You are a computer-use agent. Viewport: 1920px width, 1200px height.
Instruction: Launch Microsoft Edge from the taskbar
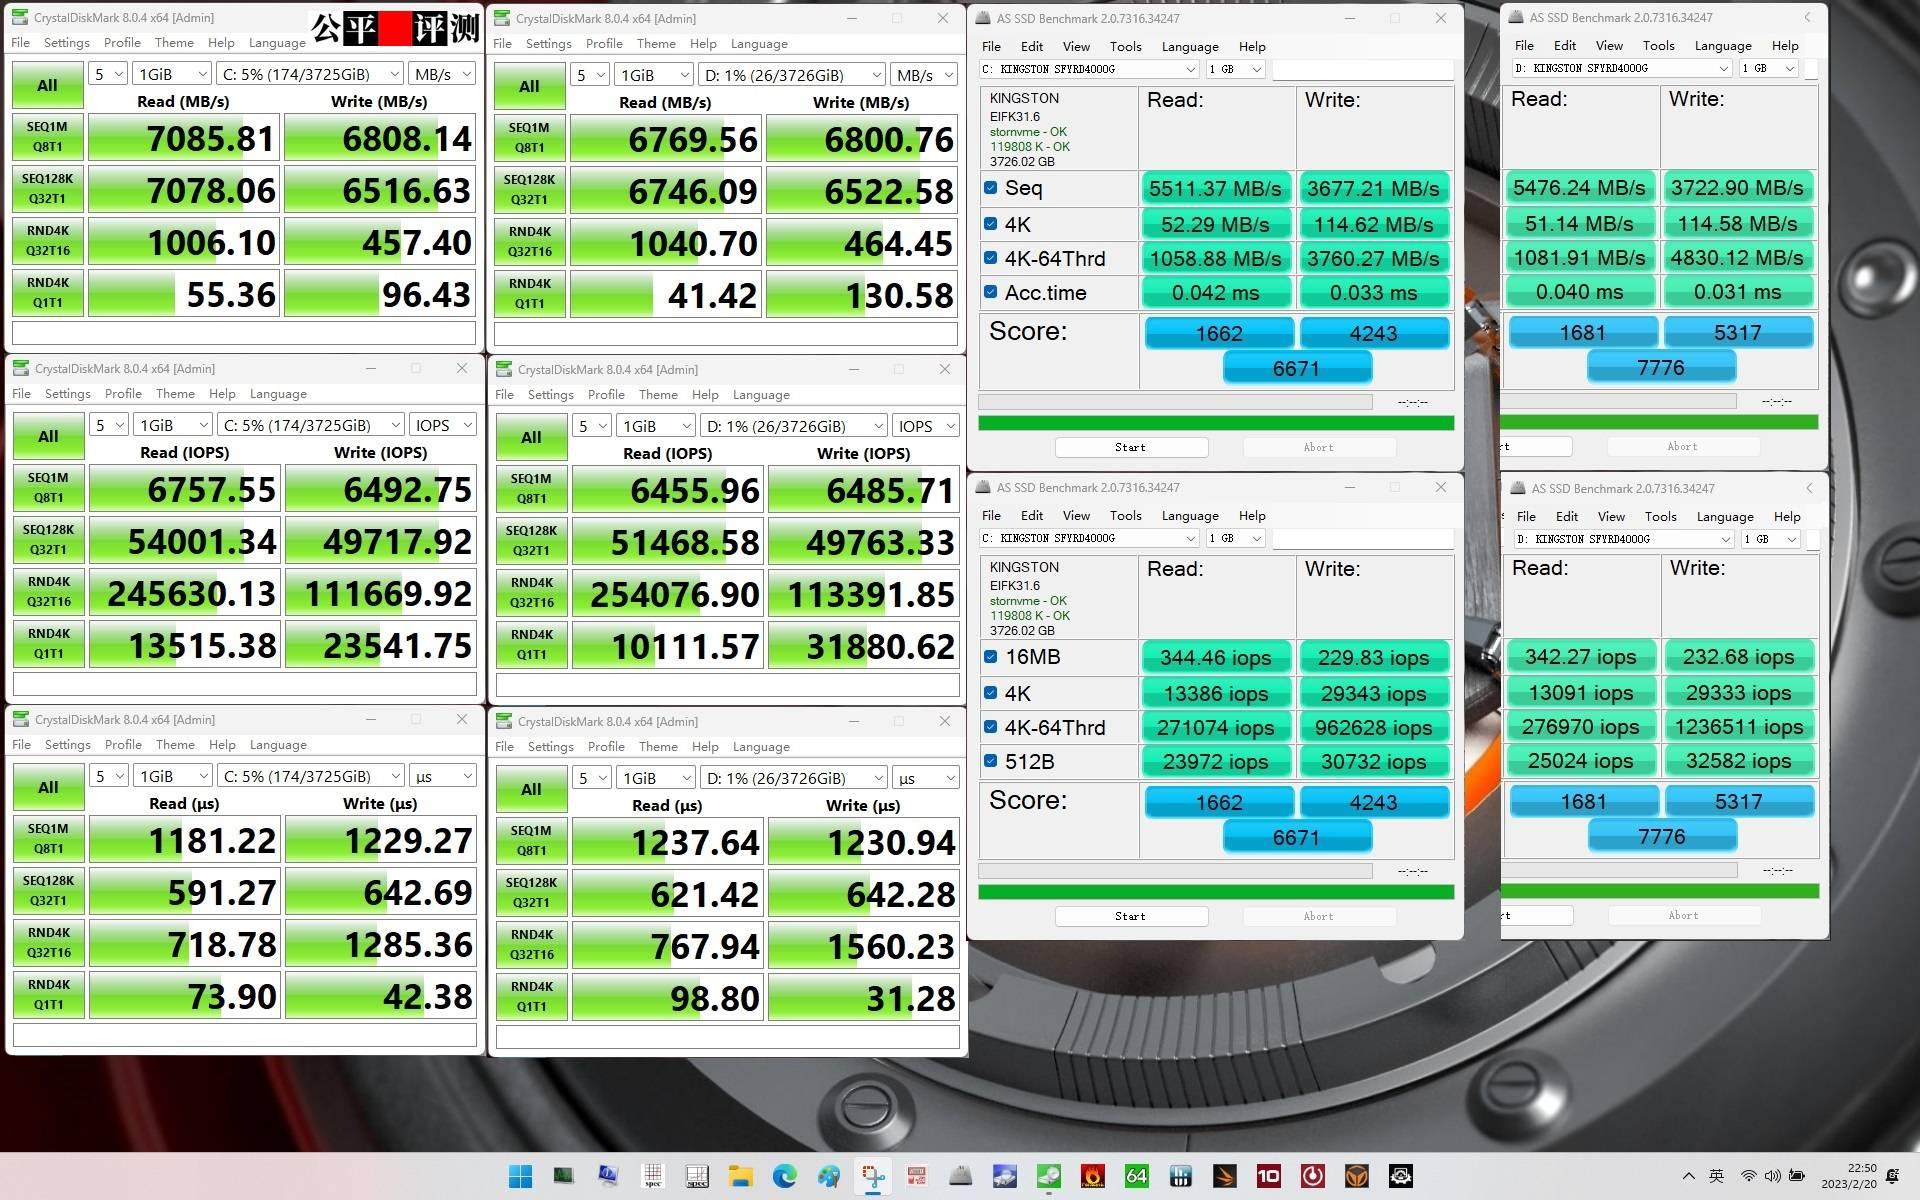[784, 1176]
